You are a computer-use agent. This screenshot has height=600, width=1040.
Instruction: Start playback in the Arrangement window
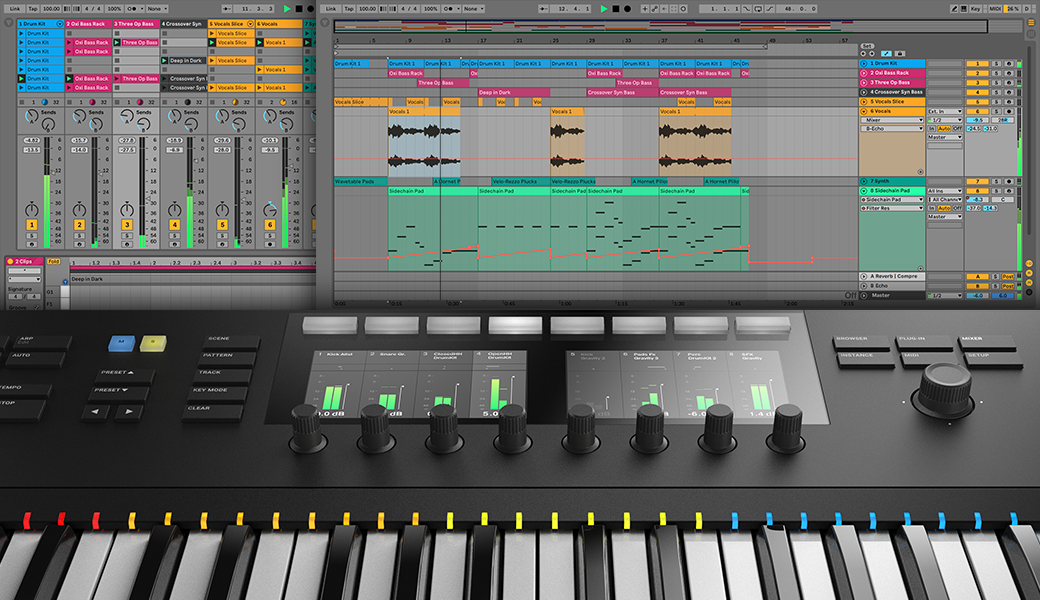[x=604, y=9]
